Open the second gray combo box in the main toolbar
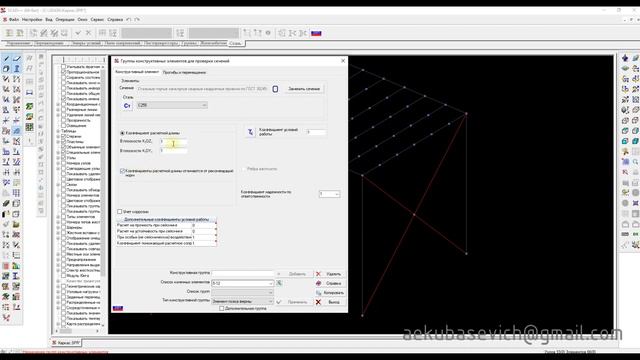The width and height of the screenshot is (640, 360). pos(213,33)
